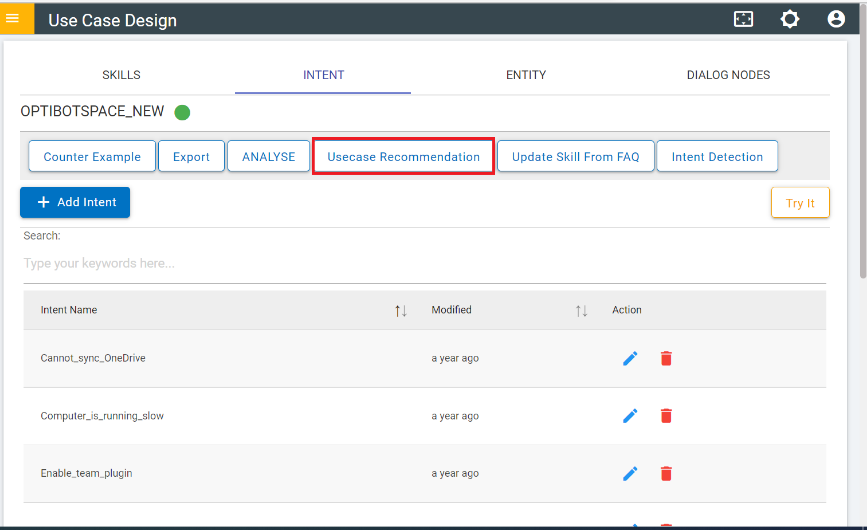Edit the Computer_is_running_slow intent
867x530 pixels.
point(630,416)
